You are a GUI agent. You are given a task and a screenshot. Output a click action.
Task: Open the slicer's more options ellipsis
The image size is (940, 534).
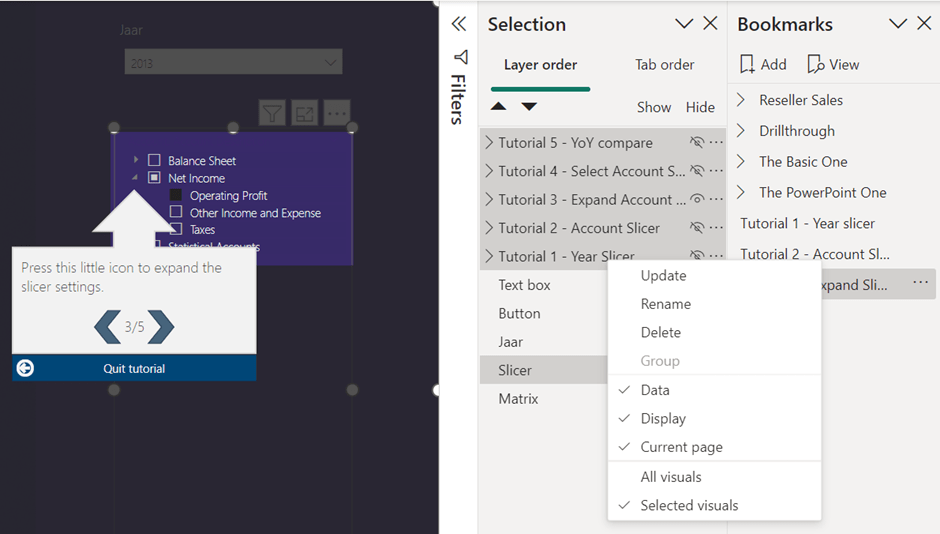[x=337, y=113]
